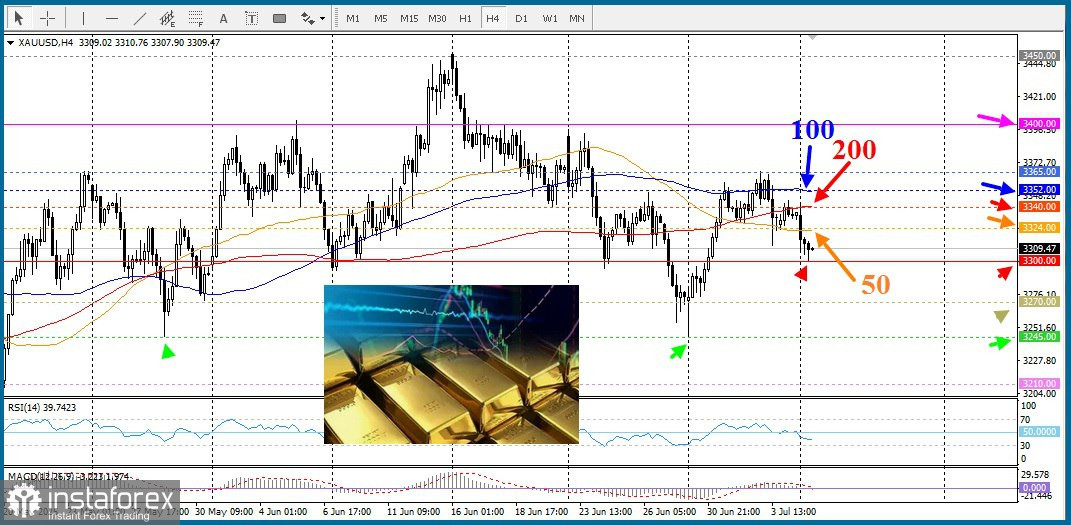Select the horizontal line drawing tool
Screen dimensions: 1071x525
point(112,18)
